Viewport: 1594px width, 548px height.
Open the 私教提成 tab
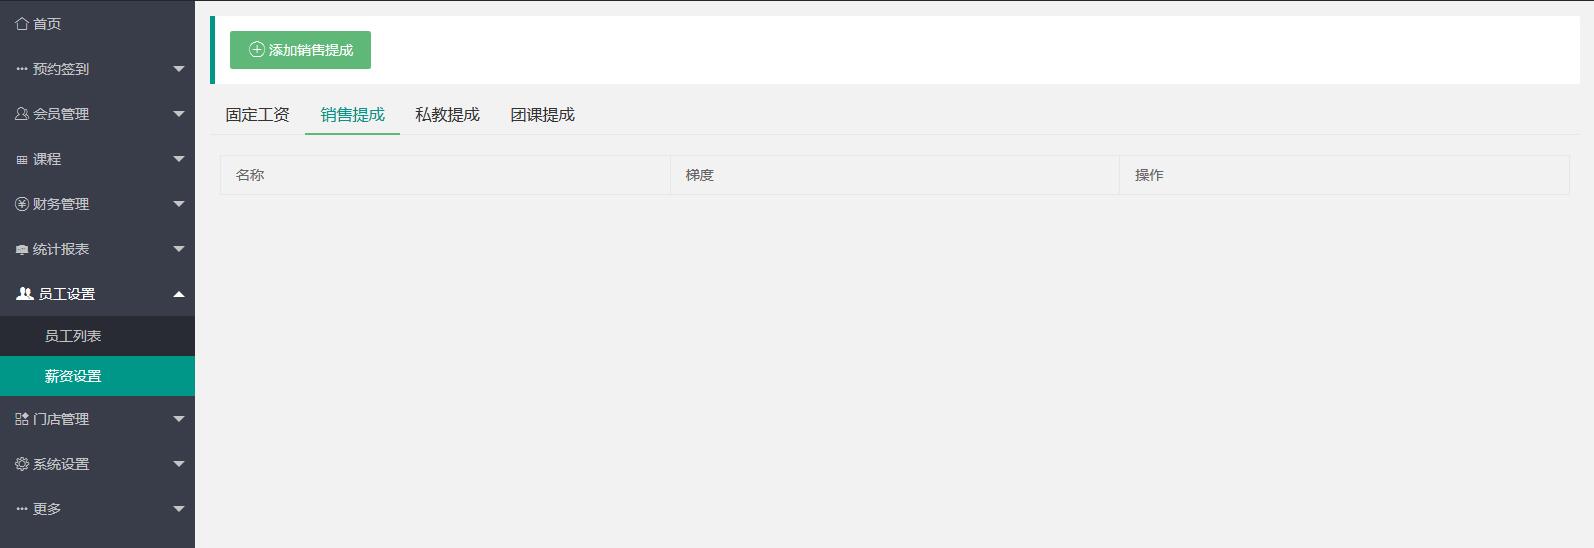(x=447, y=115)
